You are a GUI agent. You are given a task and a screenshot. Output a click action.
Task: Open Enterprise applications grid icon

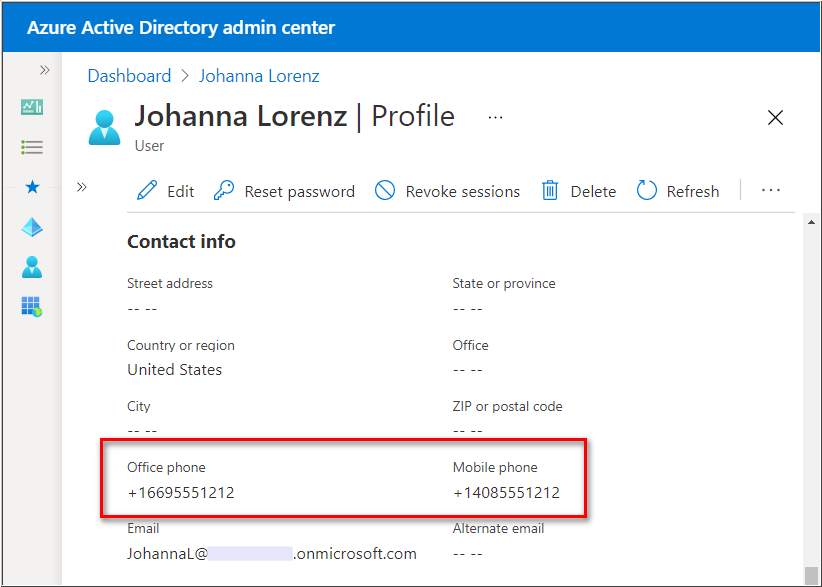pos(32,307)
